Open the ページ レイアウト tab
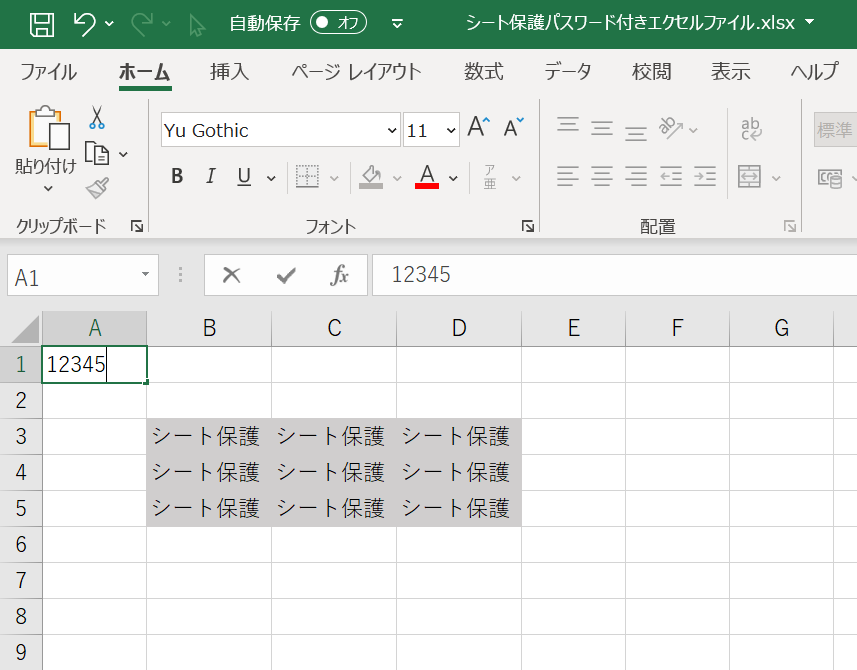 point(356,72)
